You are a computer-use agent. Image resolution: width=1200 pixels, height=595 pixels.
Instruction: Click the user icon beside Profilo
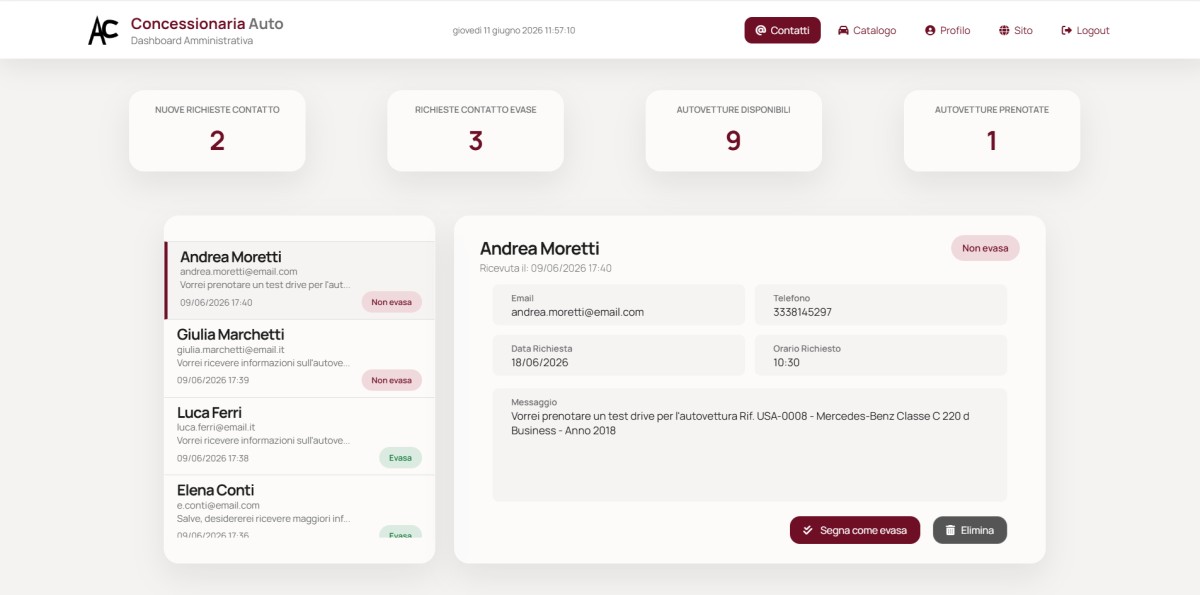(930, 30)
